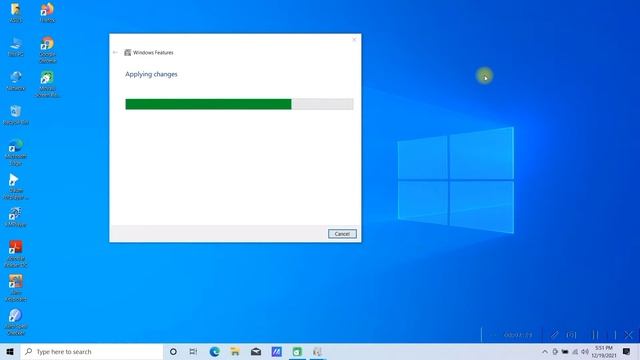This screenshot has height=360, width=640.
Task: Open the Recycle Bin
Action: 16,115
